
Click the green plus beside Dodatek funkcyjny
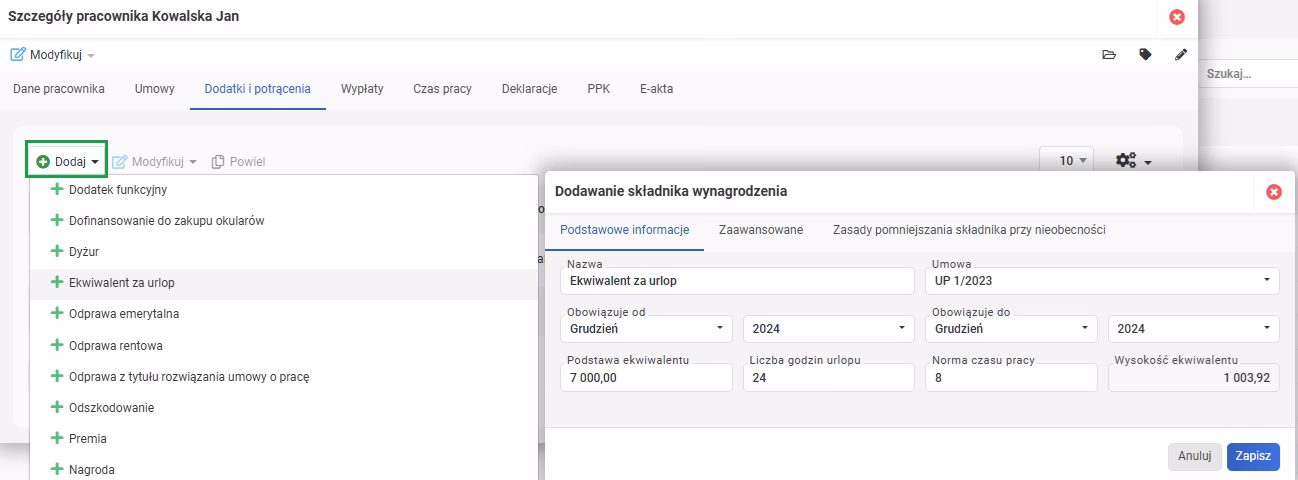coord(56,189)
